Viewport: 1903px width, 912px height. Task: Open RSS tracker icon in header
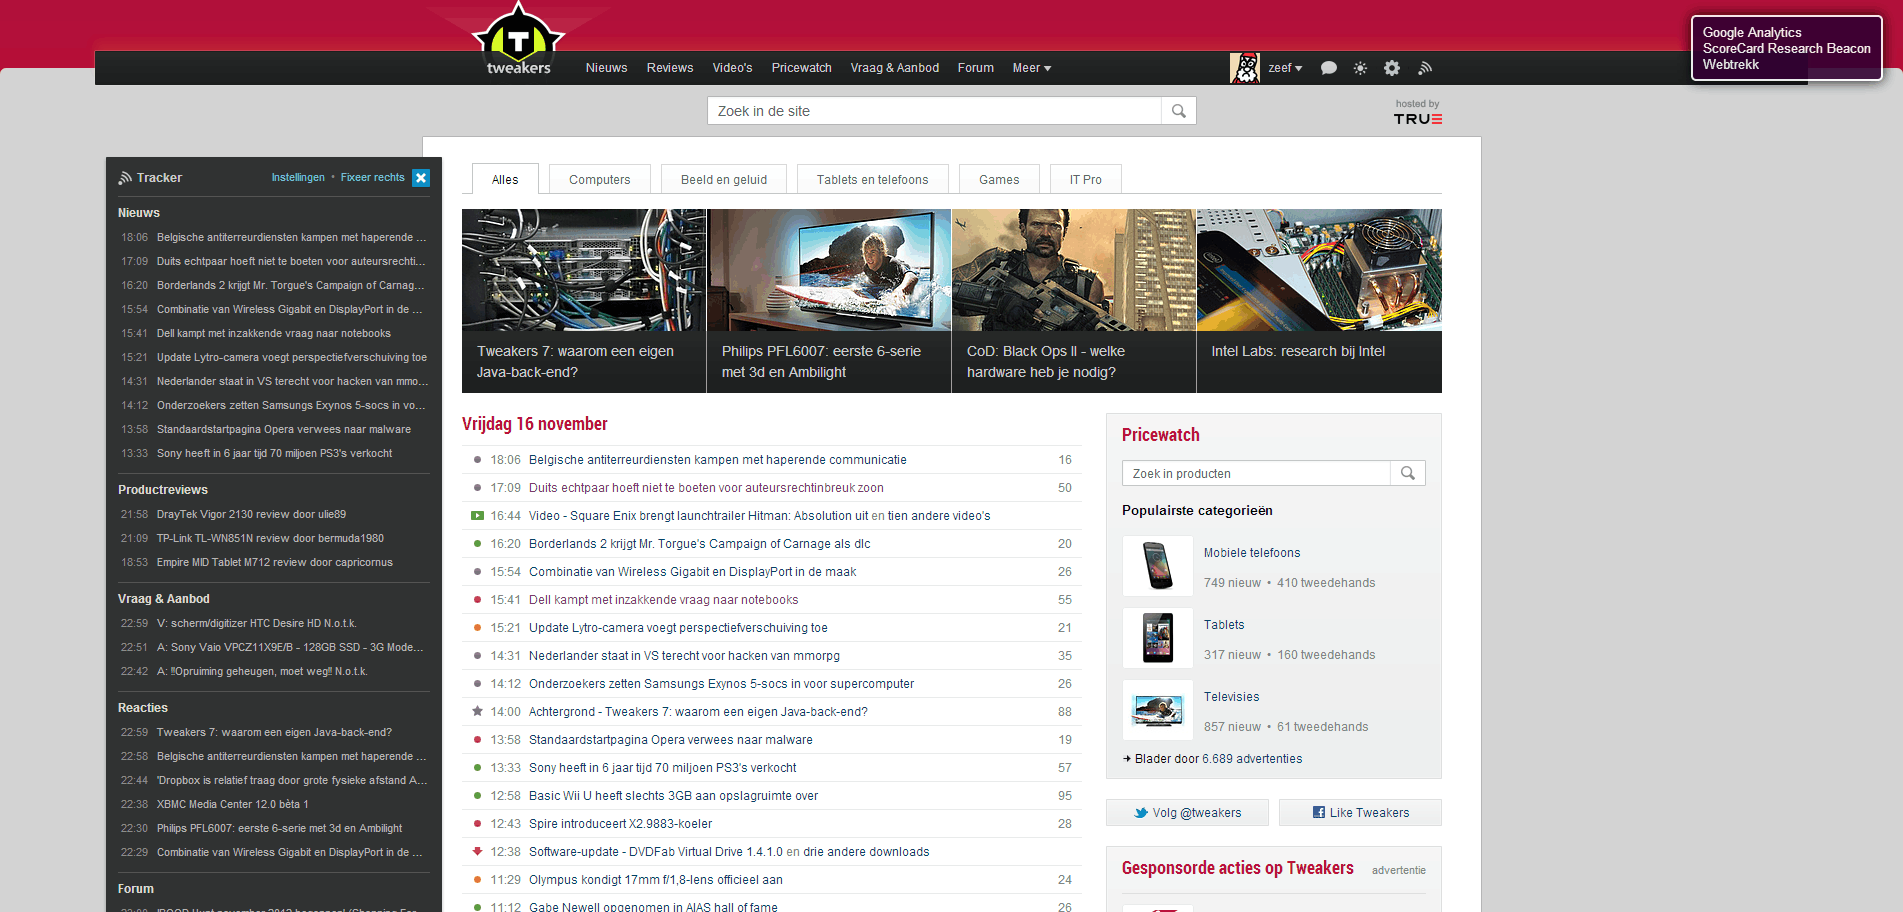pyautogui.click(x=1425, y=68)
